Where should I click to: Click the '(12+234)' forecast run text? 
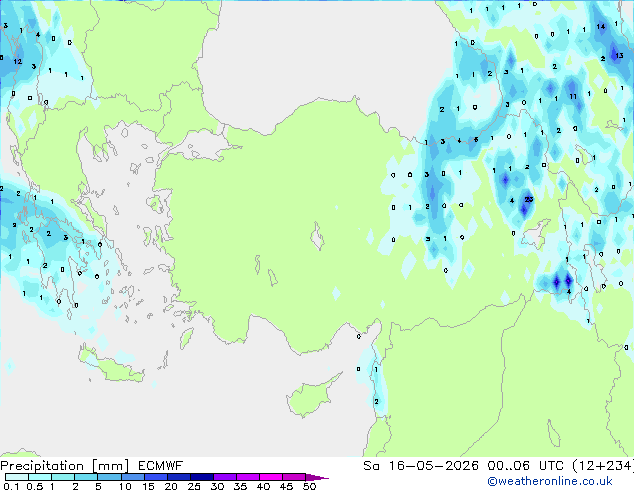(x=603, y=466)
